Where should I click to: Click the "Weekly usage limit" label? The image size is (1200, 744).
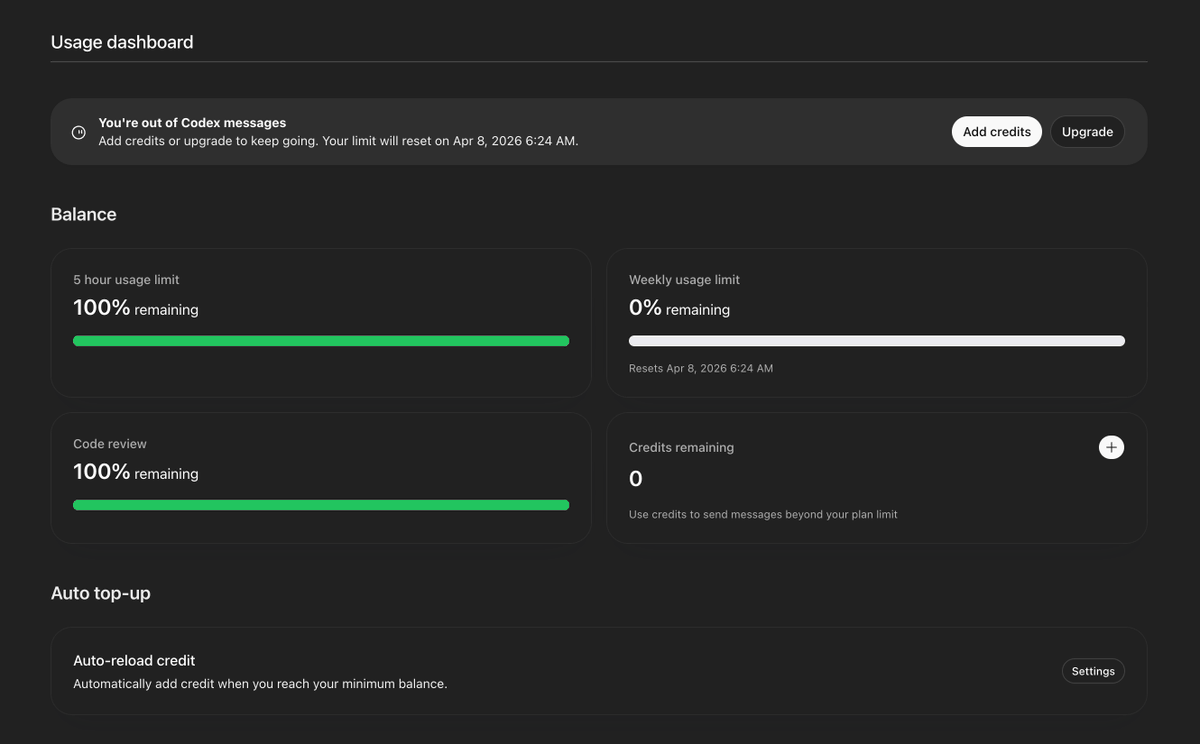coord(685,280)
